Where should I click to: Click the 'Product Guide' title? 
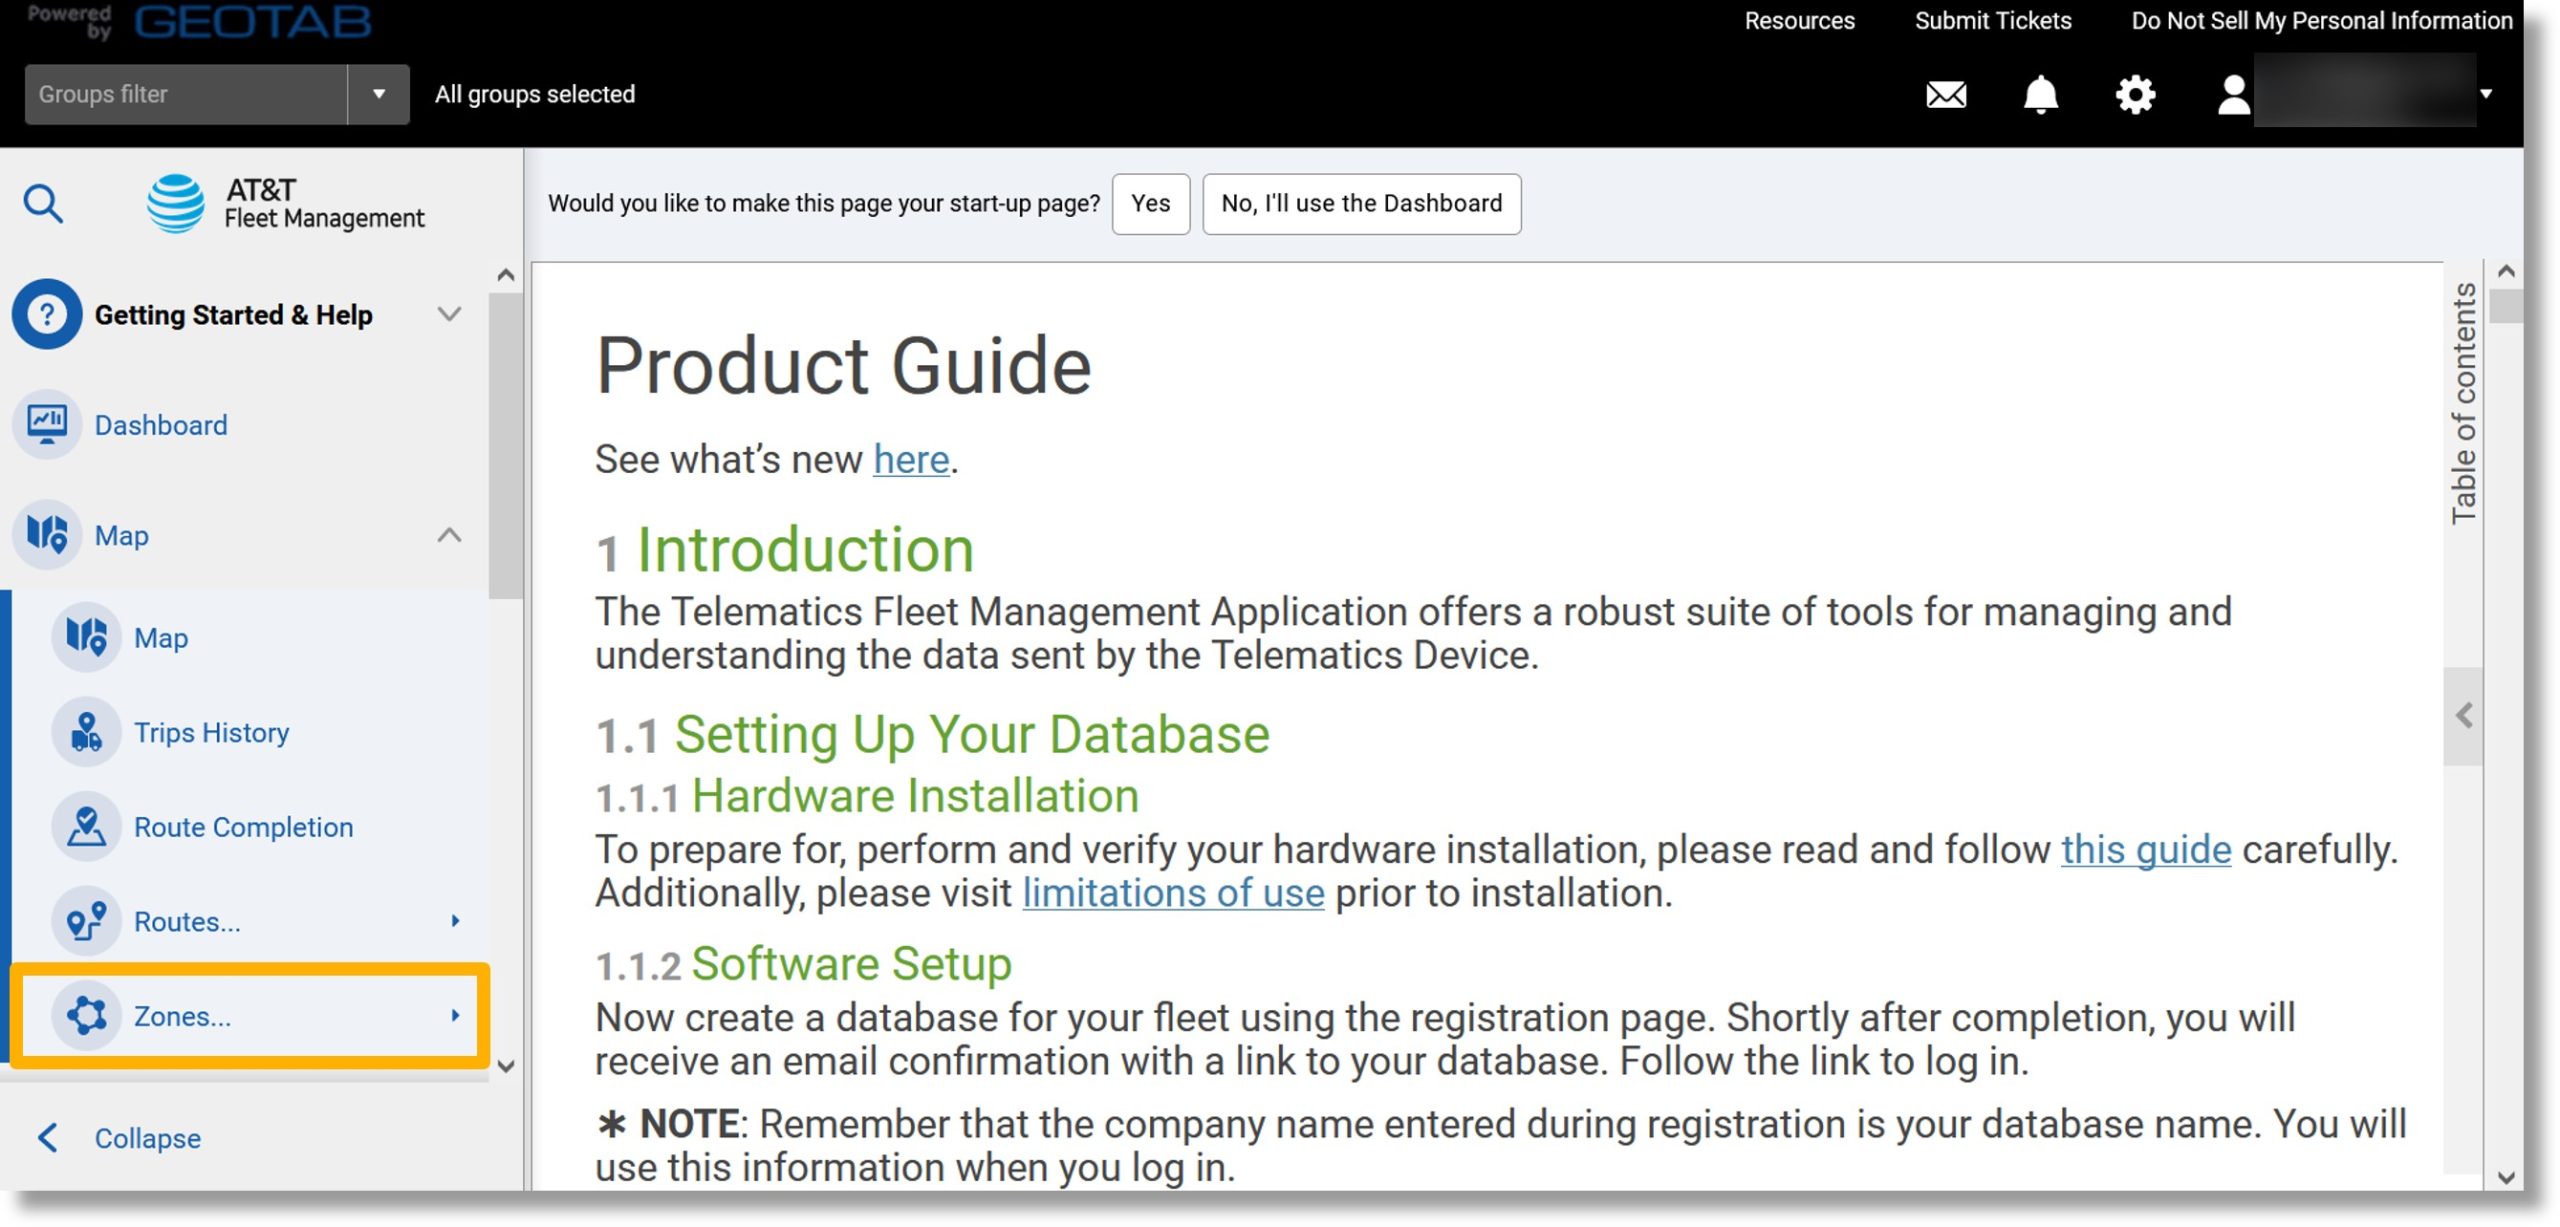point(843,366)
